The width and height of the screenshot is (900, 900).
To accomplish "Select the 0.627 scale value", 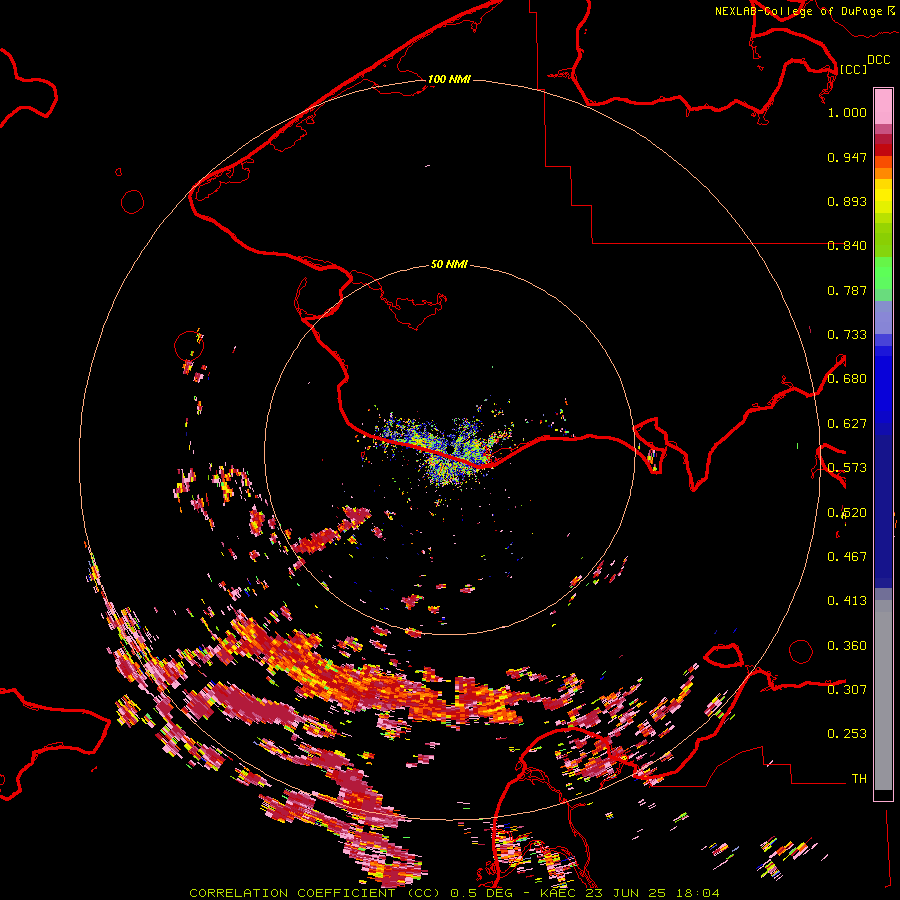I will [847, 424].
